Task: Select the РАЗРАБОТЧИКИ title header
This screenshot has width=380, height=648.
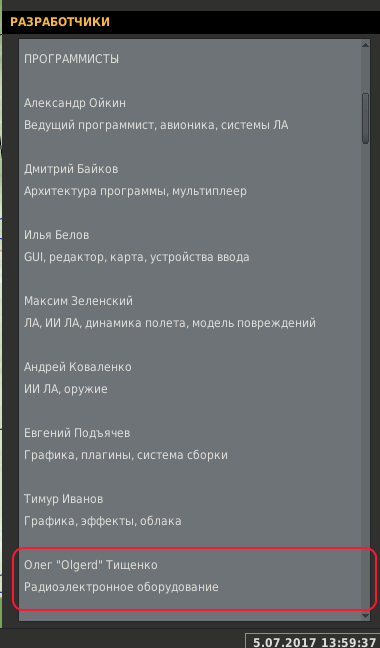Action: (60, 22)
